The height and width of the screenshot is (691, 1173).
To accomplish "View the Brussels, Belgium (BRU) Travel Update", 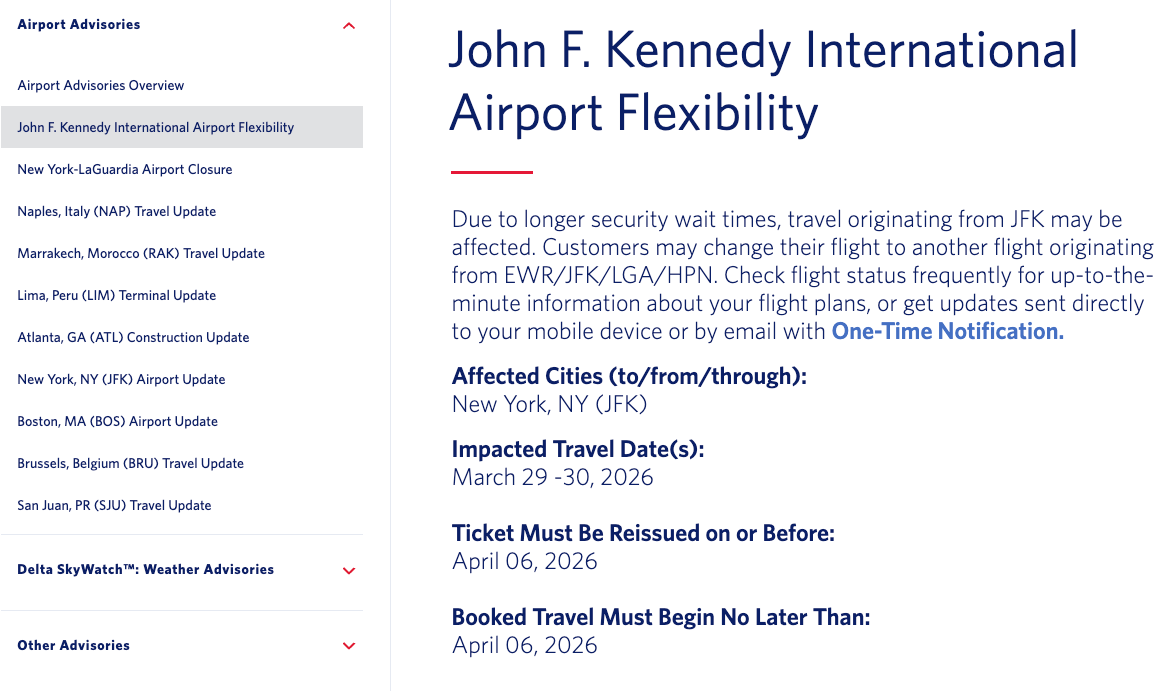I will click(x=129, y=463).
